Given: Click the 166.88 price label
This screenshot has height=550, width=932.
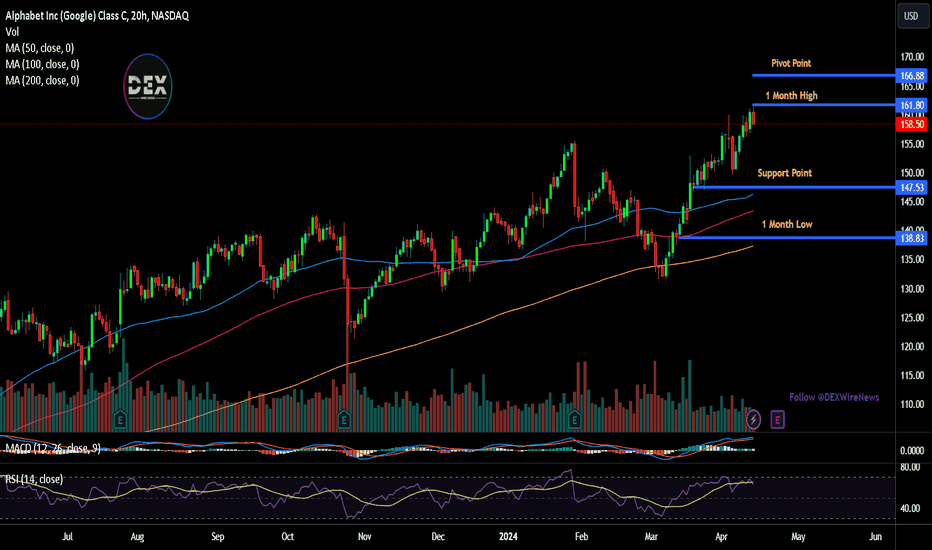Looking at the screenshot, I should pyautogui.click(x=912, y=76).
